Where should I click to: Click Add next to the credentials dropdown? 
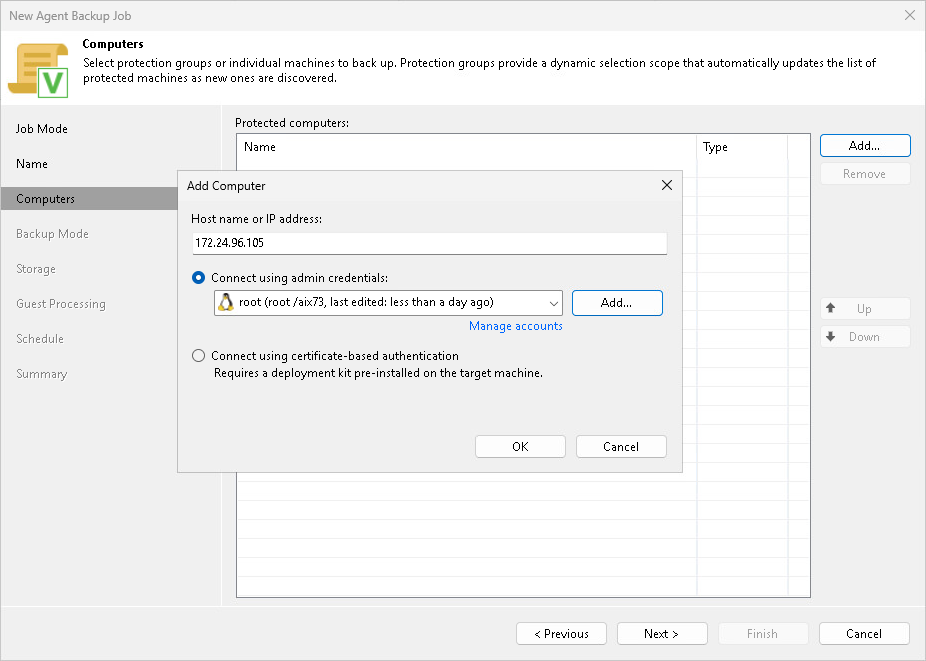click(617, 302)
